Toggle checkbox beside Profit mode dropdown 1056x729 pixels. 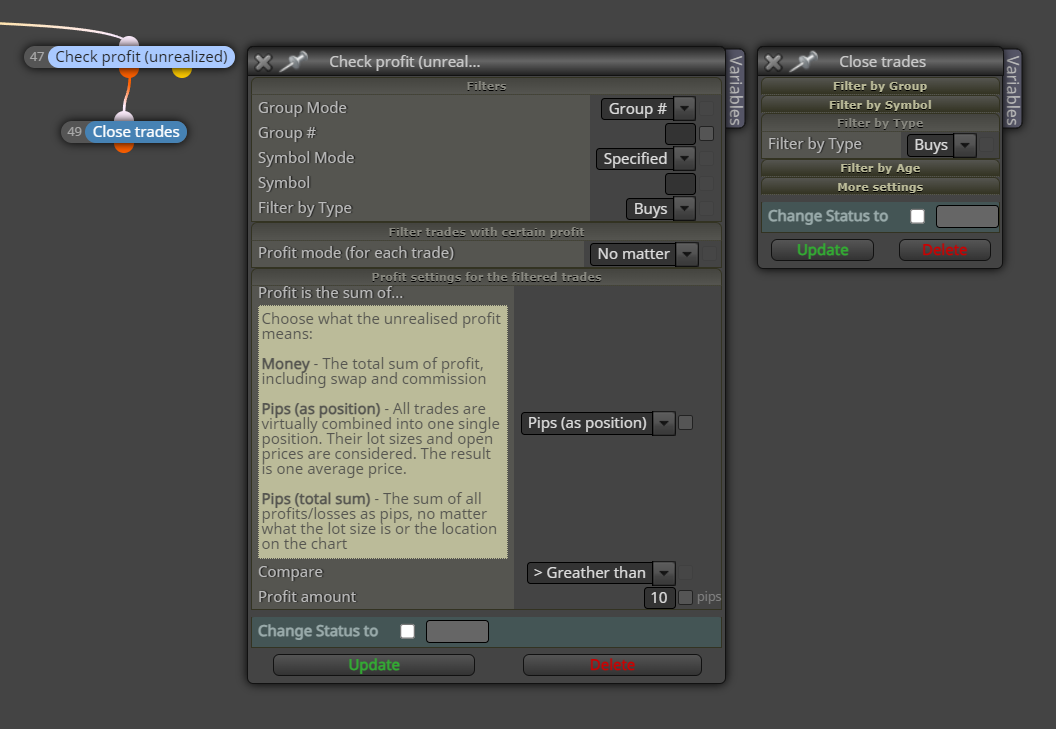709,254
